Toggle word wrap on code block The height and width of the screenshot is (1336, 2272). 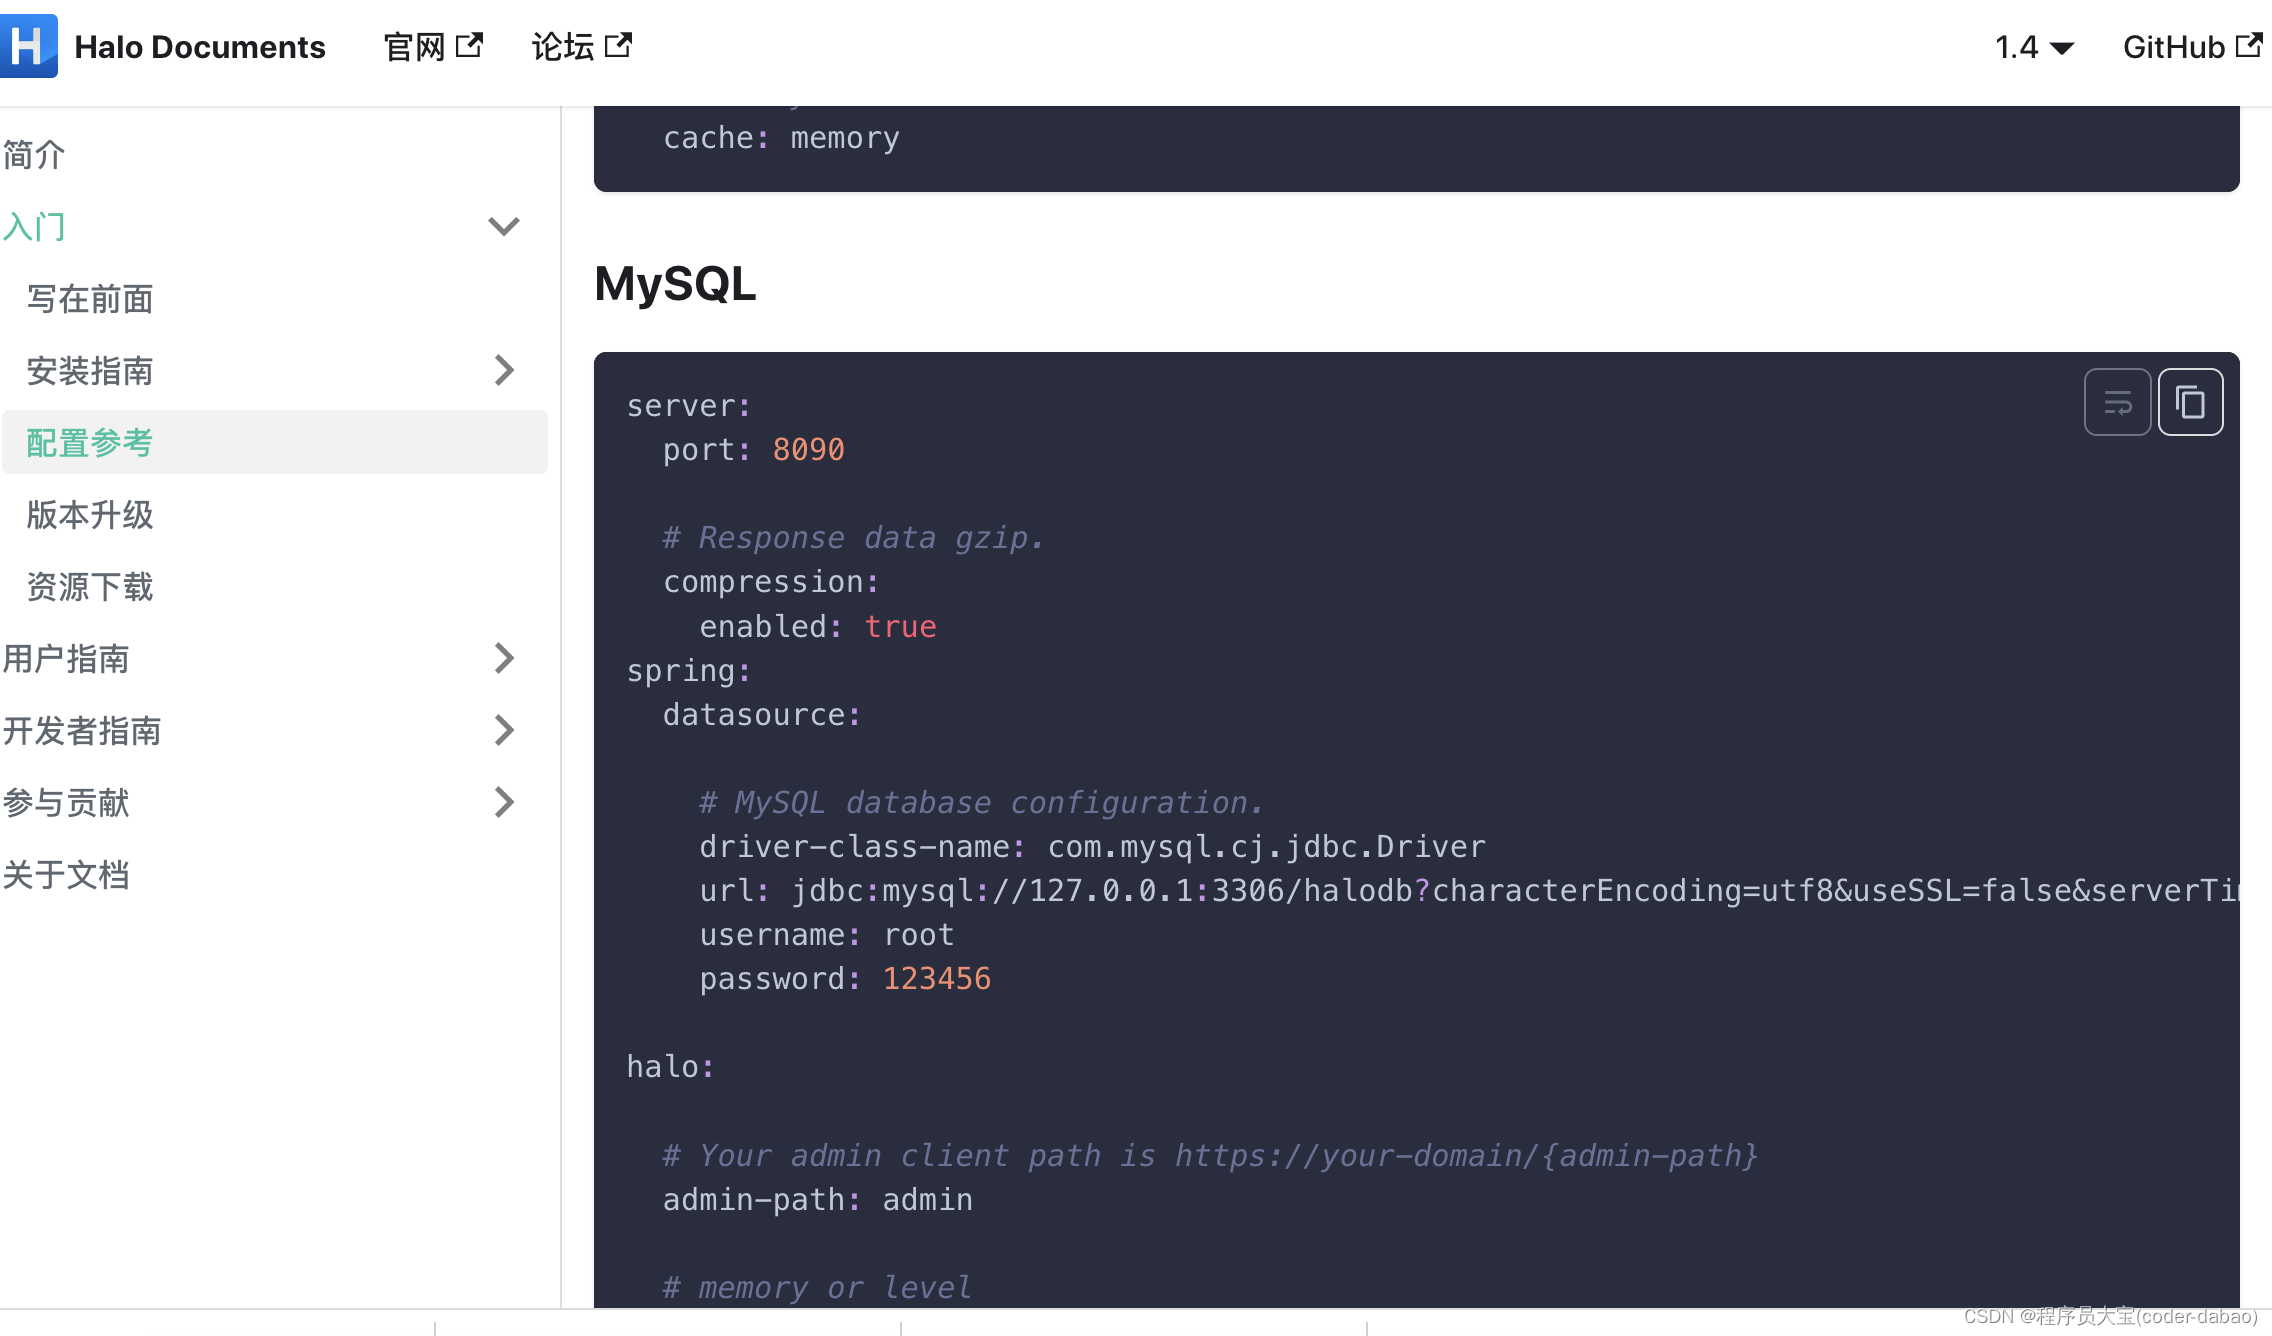2117,402
